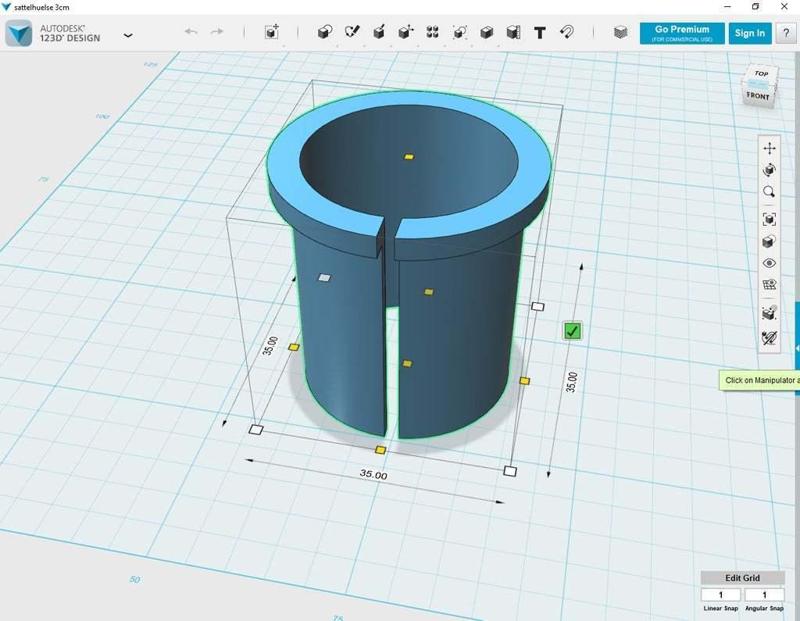Screen dimensions: 800x621
Task: Click the Go Premium button
Action: point(682,33)
